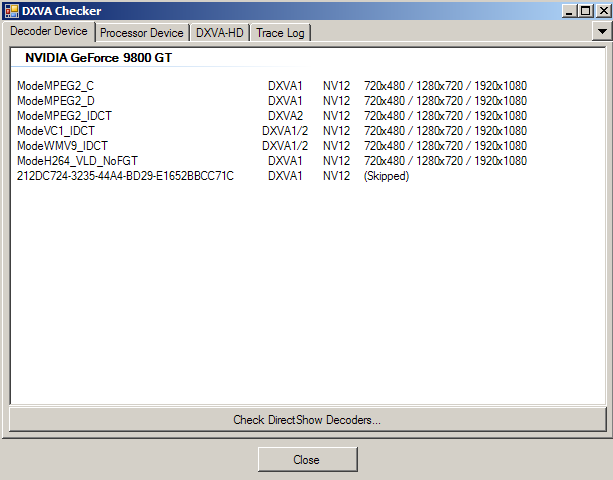Click the resolutions in ModeMPEG2_D row

[446, 101]
